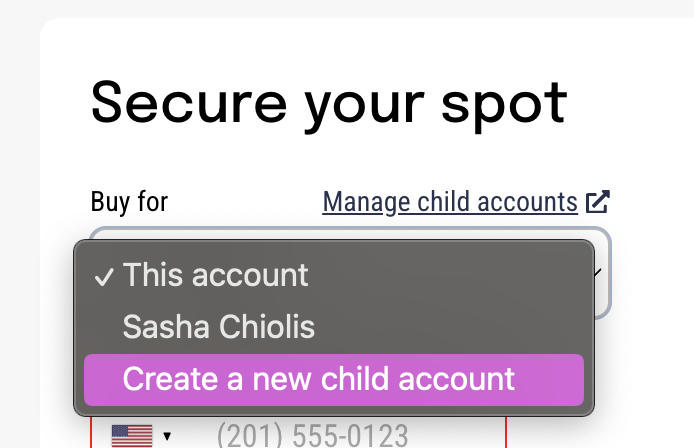Viewport: 694px width, 448px height.
Task: Click the Secure your spot heading
Action: pos(329,106)
